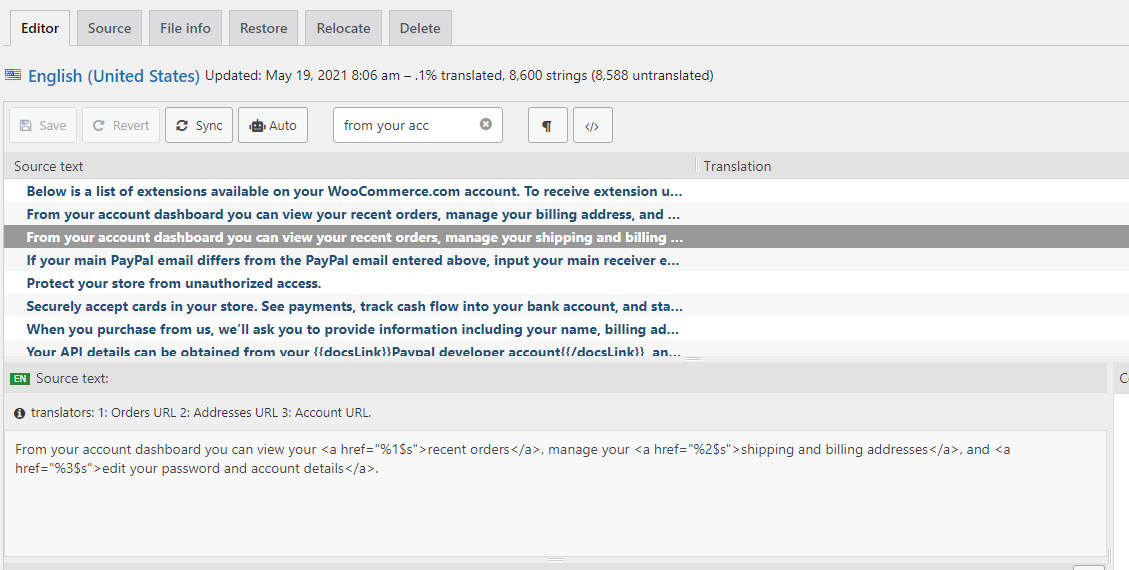Switch to the File info tab
1129x570 pixels.
pos(185,28)
